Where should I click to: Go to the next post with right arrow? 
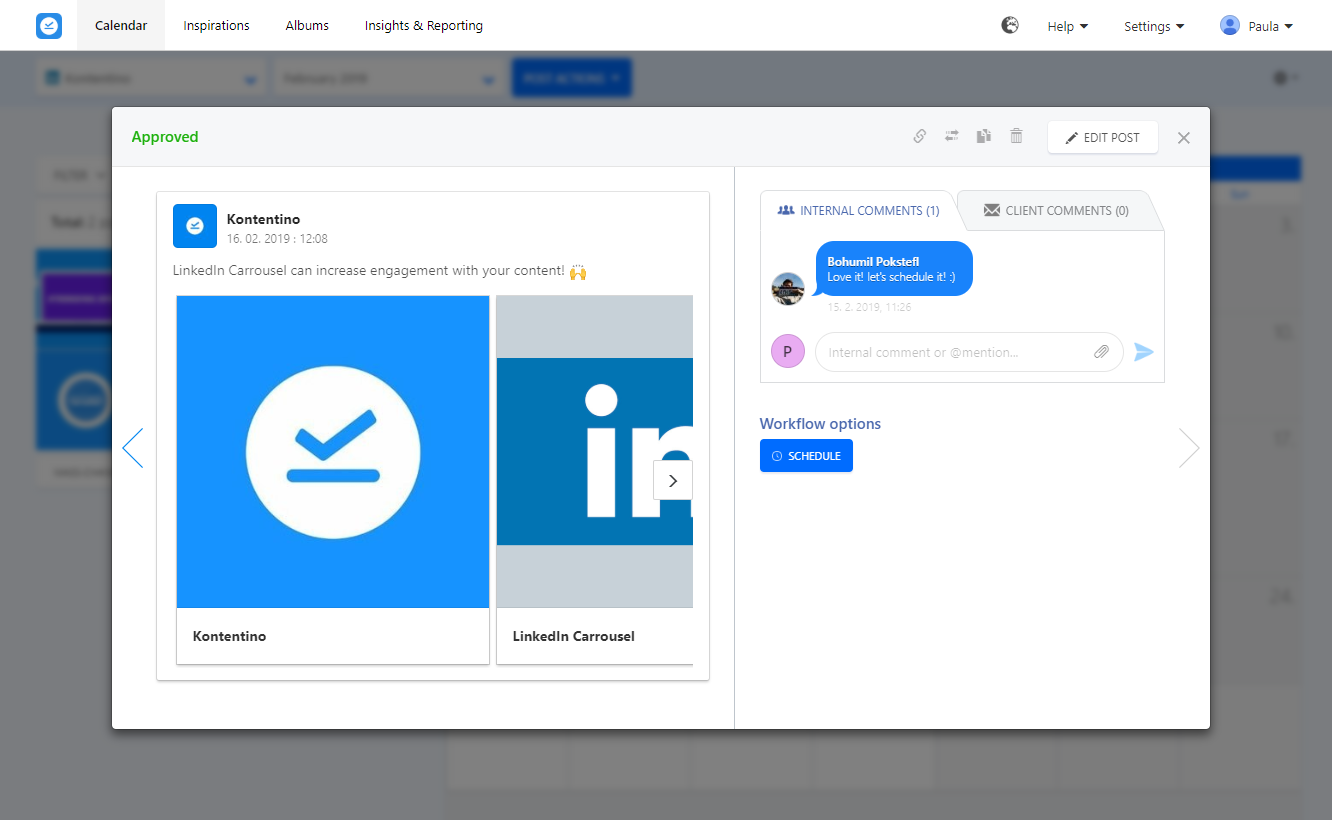click(1189, 448)
